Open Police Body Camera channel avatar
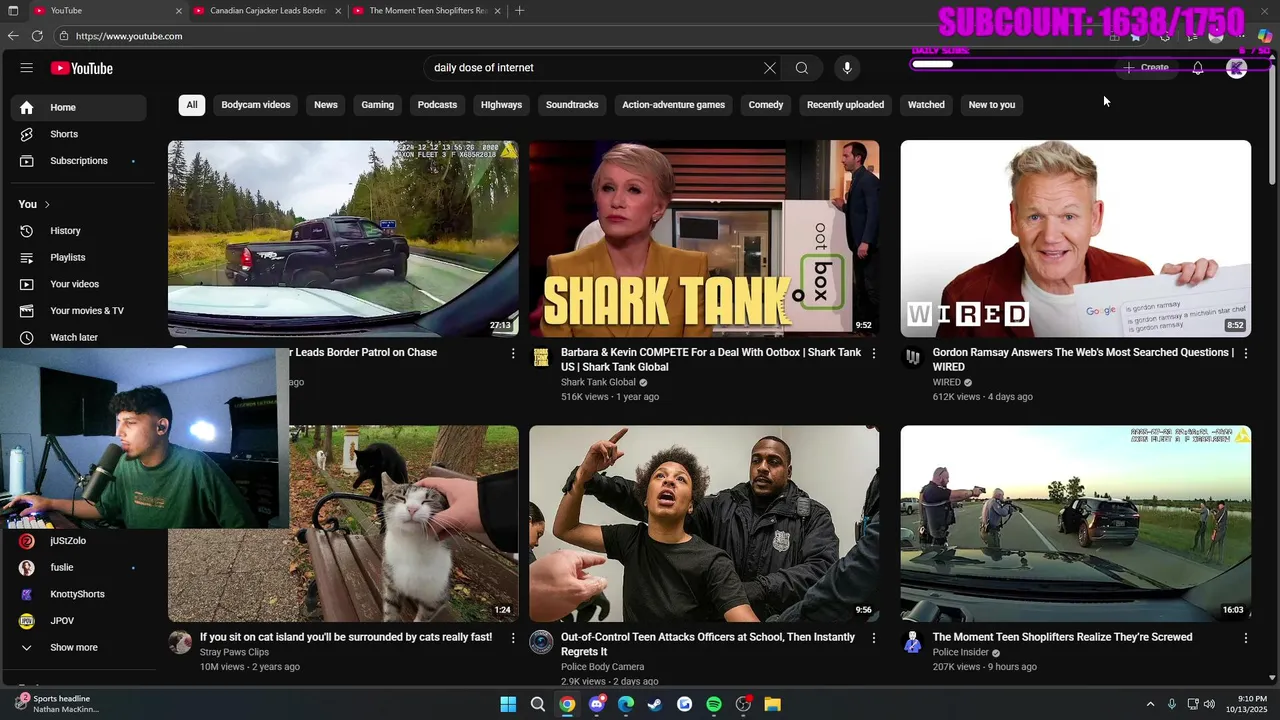This screenshot has width=1280, height=720. (x=541, y=642)
